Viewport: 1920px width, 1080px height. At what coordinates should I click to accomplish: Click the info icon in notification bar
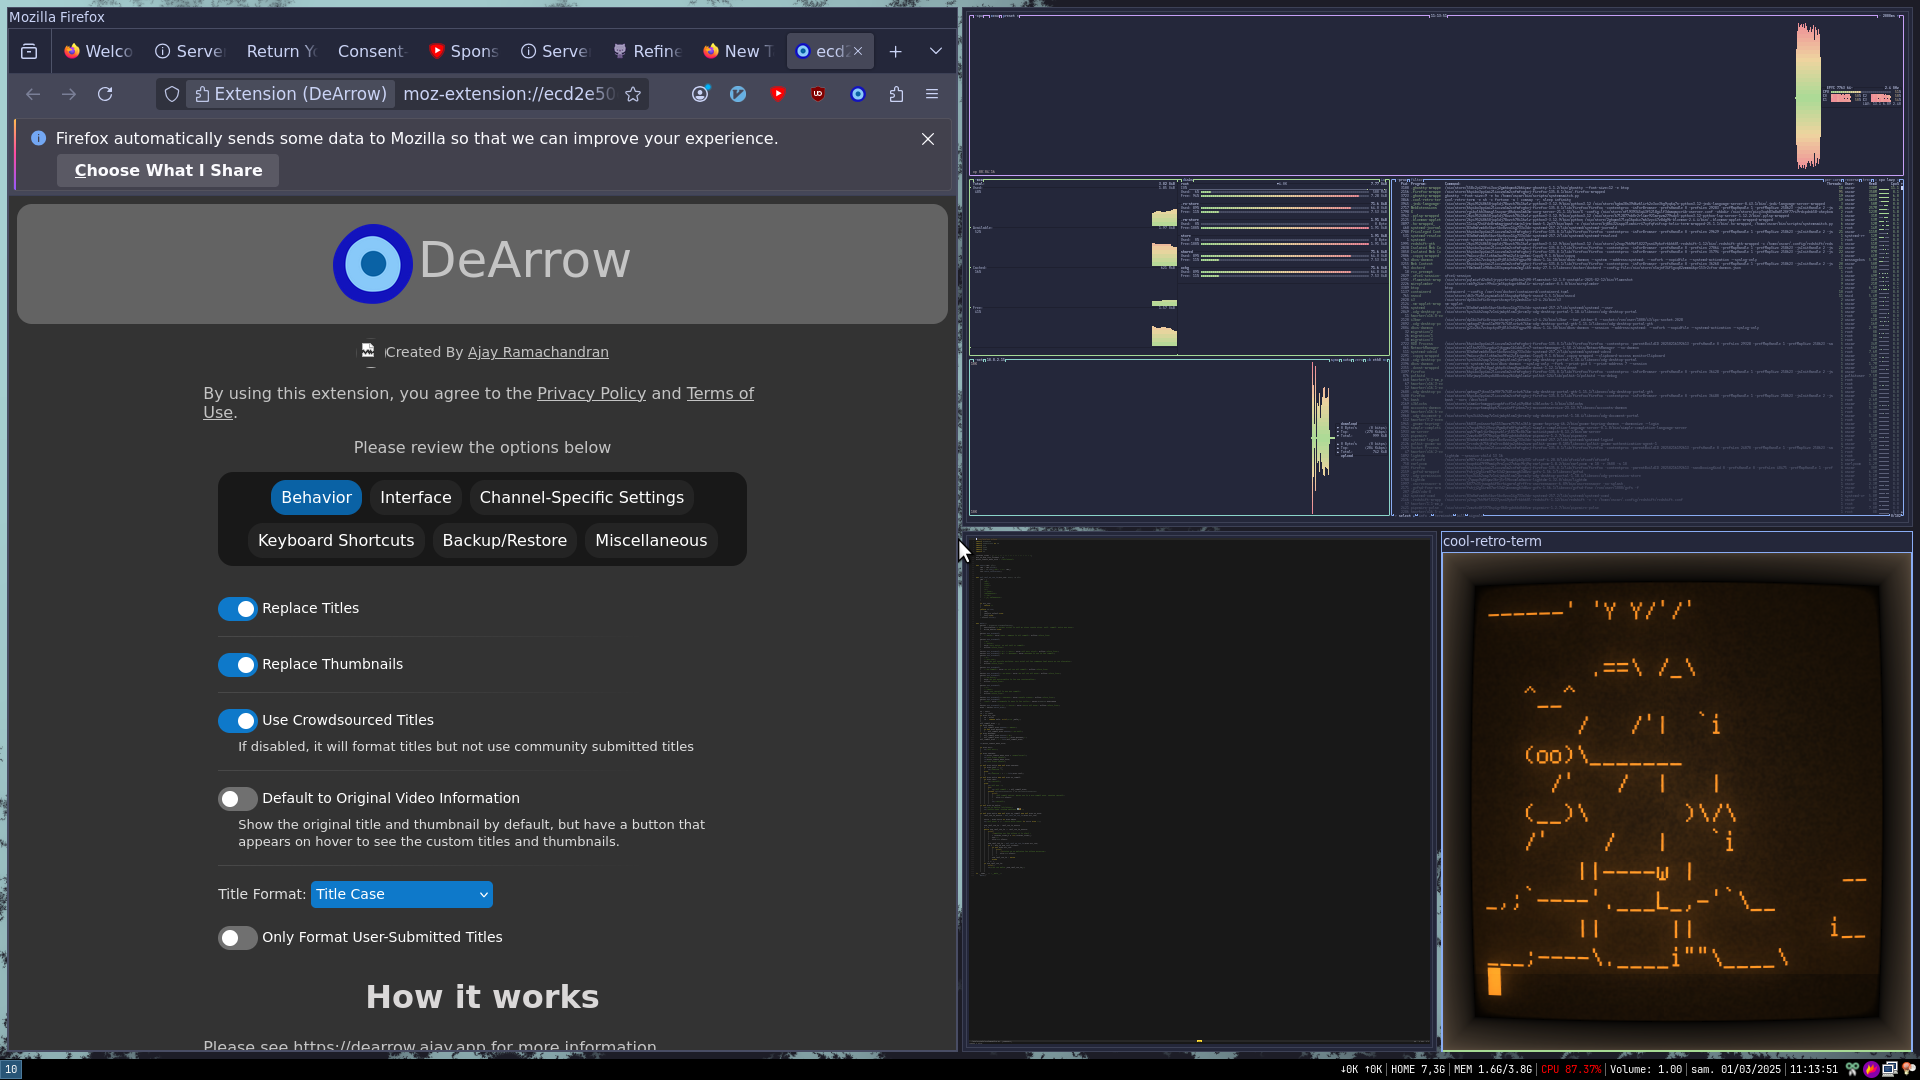[x=38, y=138]
